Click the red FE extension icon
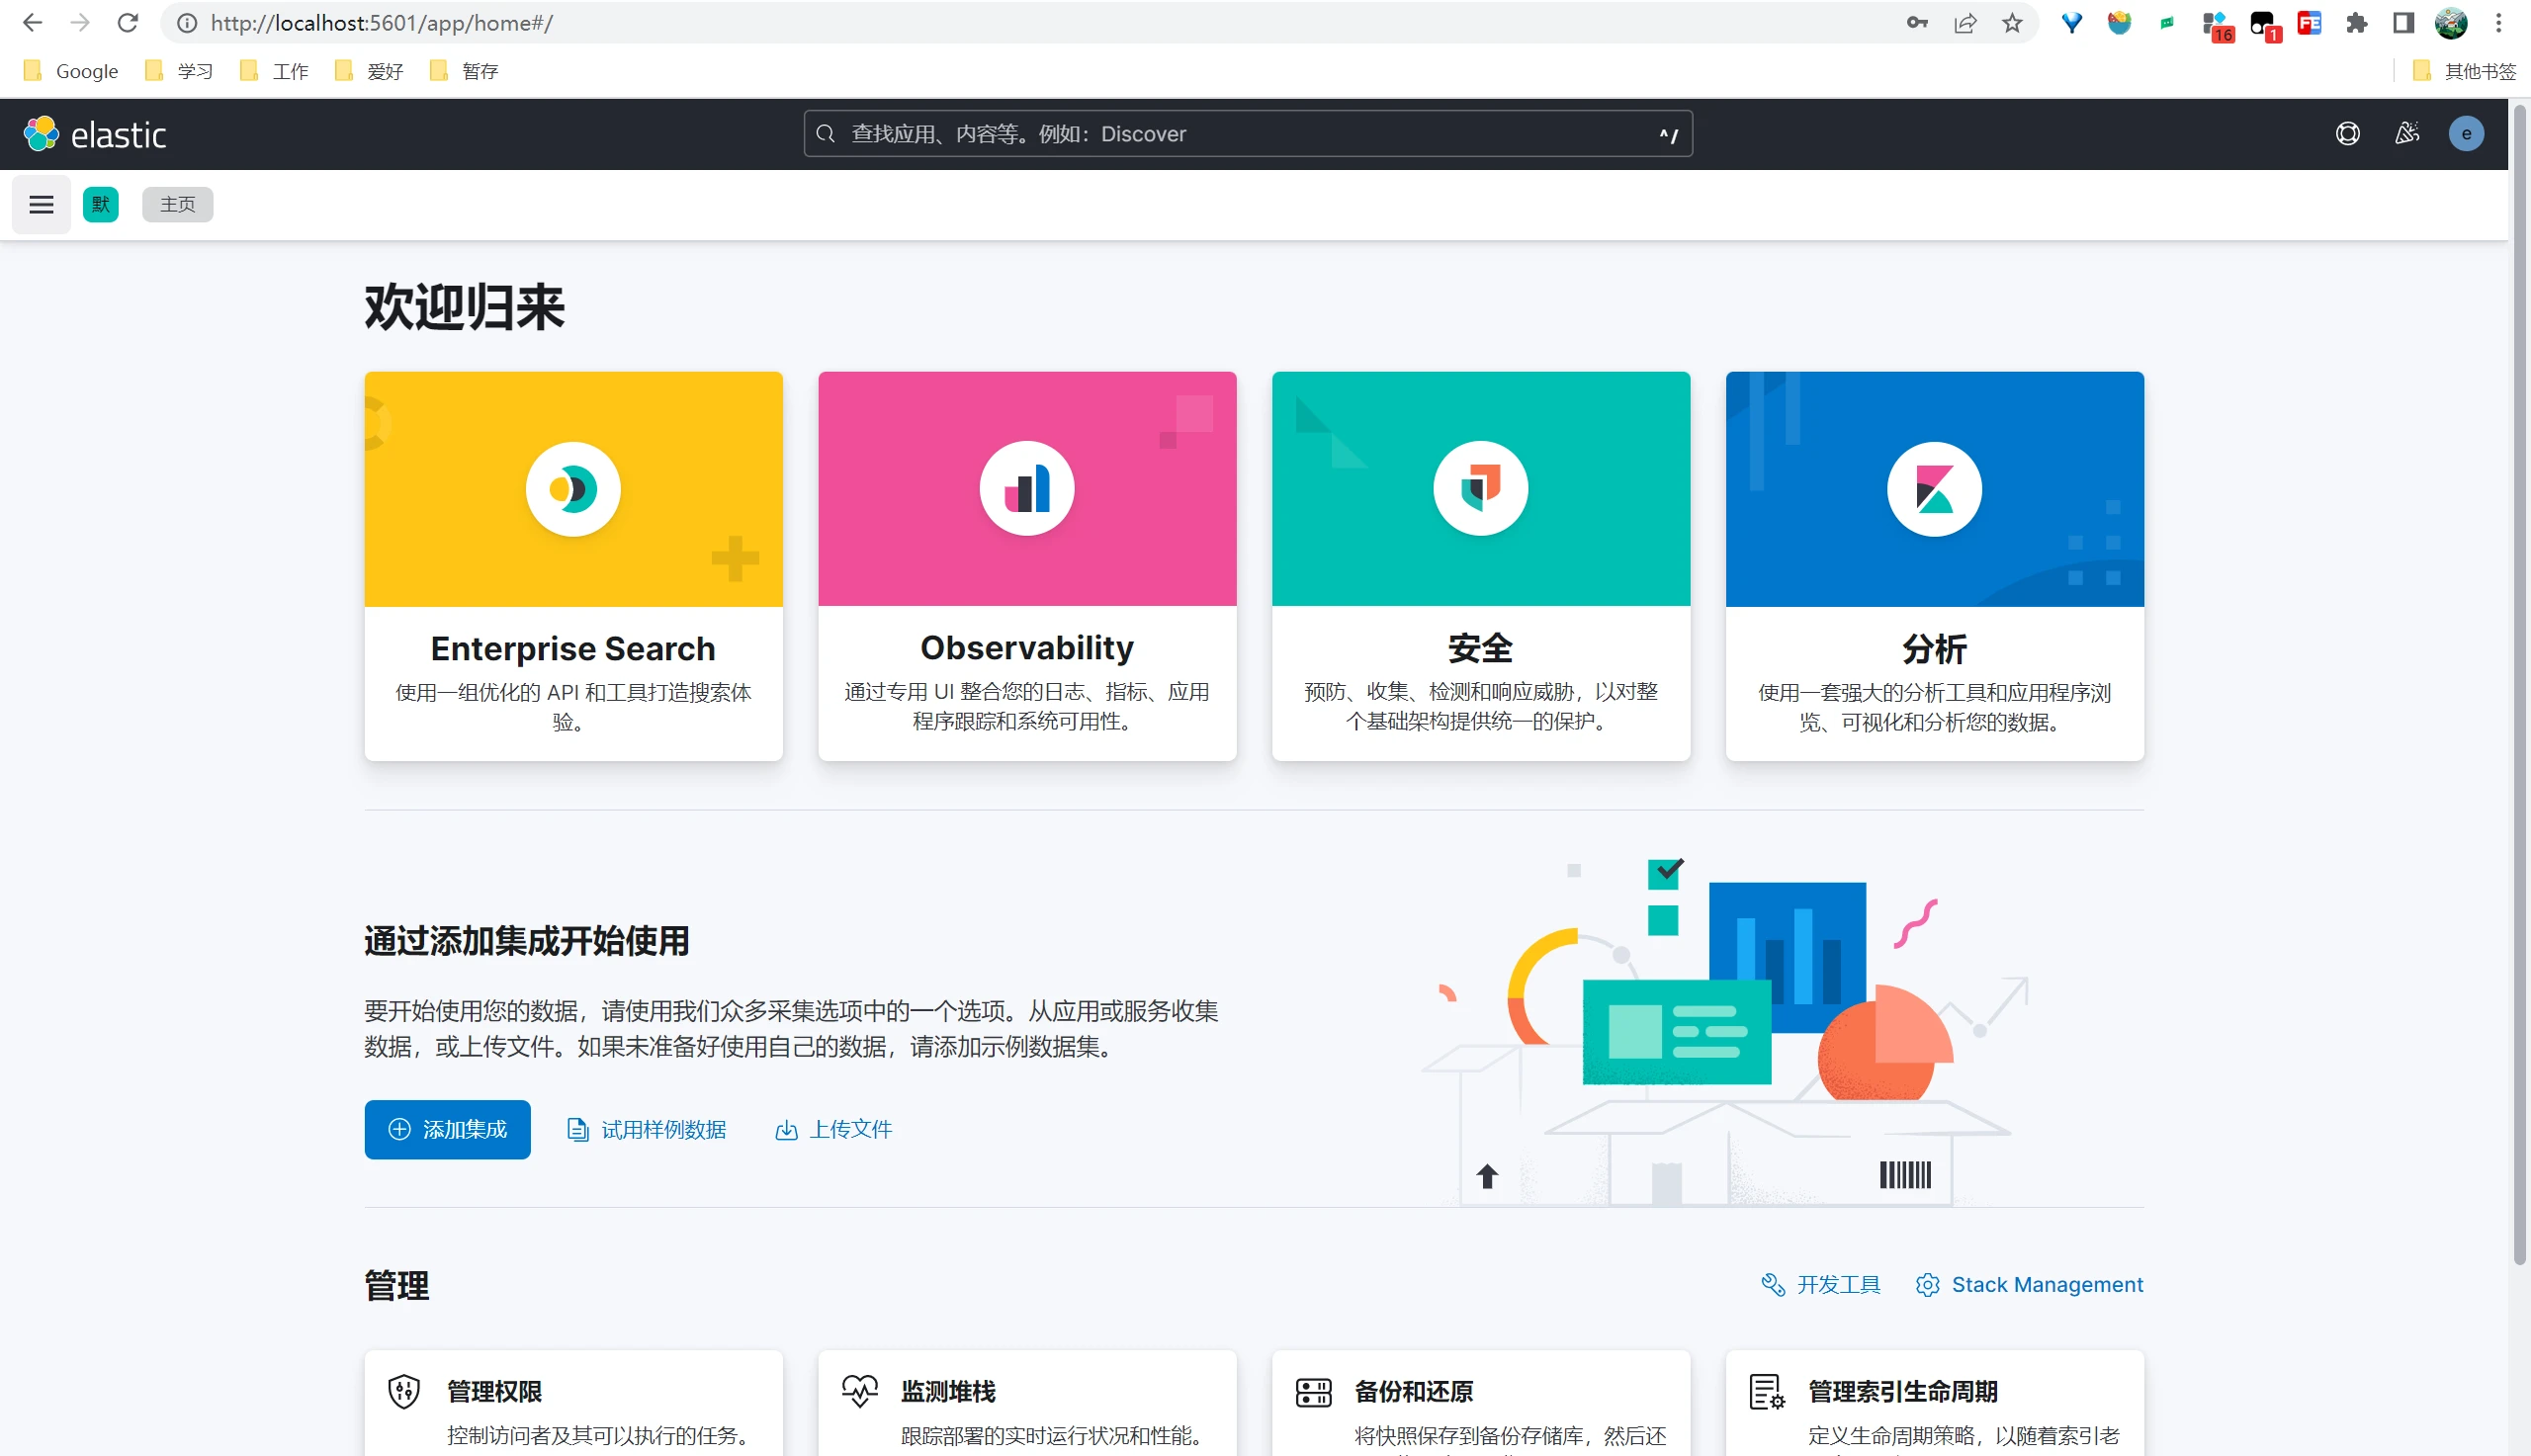Image resolution: width=2531 pixels, height=1456 pixels. (x=2309, y=22)
